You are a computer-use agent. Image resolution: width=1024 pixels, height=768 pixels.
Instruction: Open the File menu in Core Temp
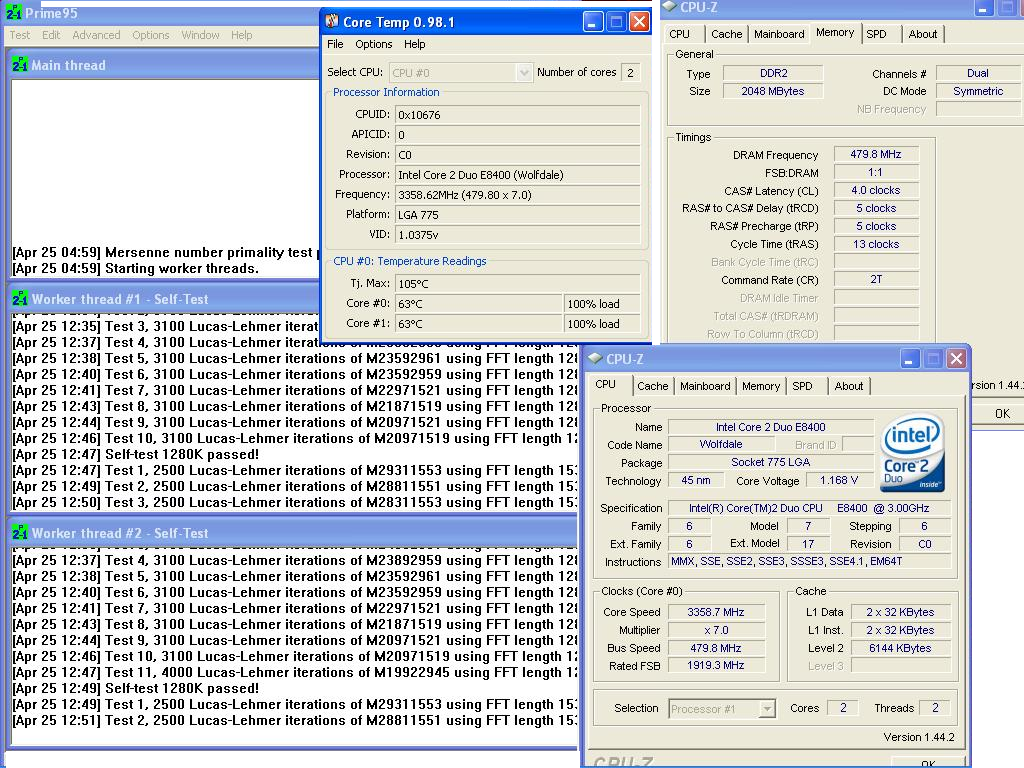335,44
